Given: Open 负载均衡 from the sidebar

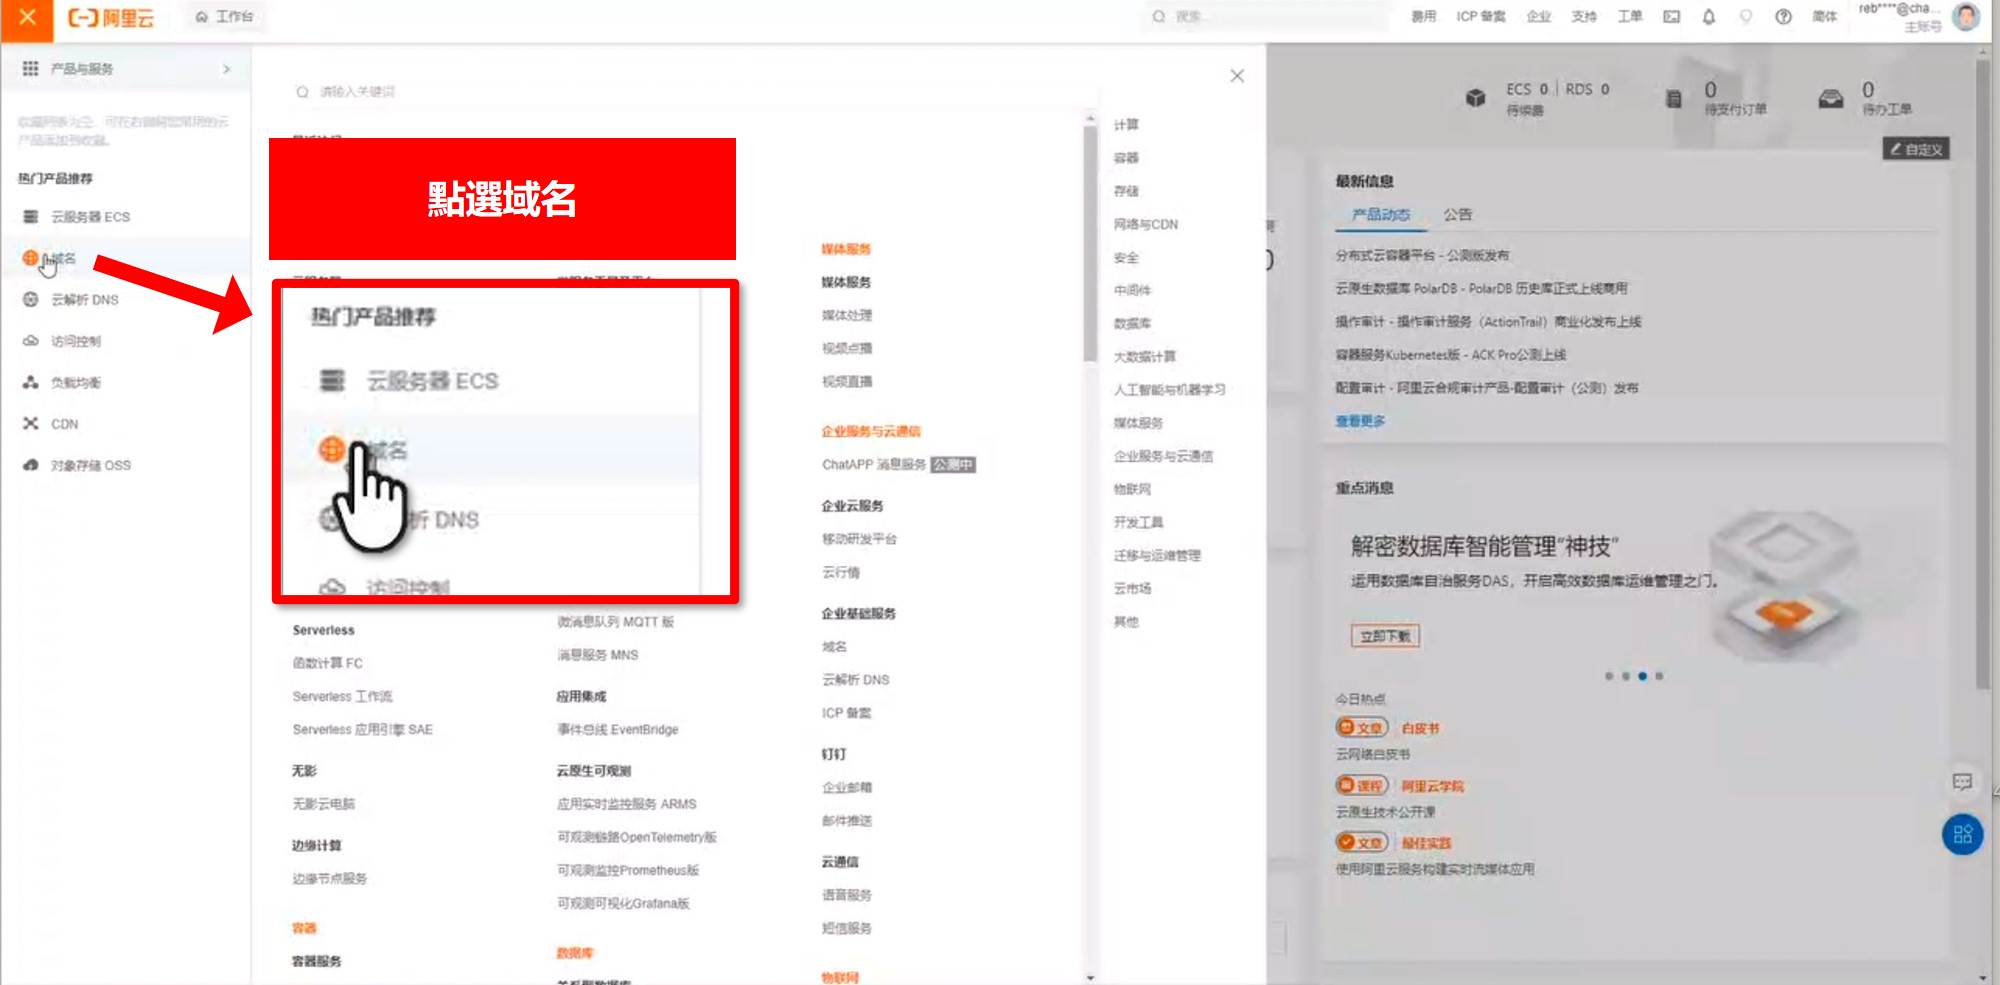Looking at the screenshot, I should pyautogui.click(x=75, y=383).
